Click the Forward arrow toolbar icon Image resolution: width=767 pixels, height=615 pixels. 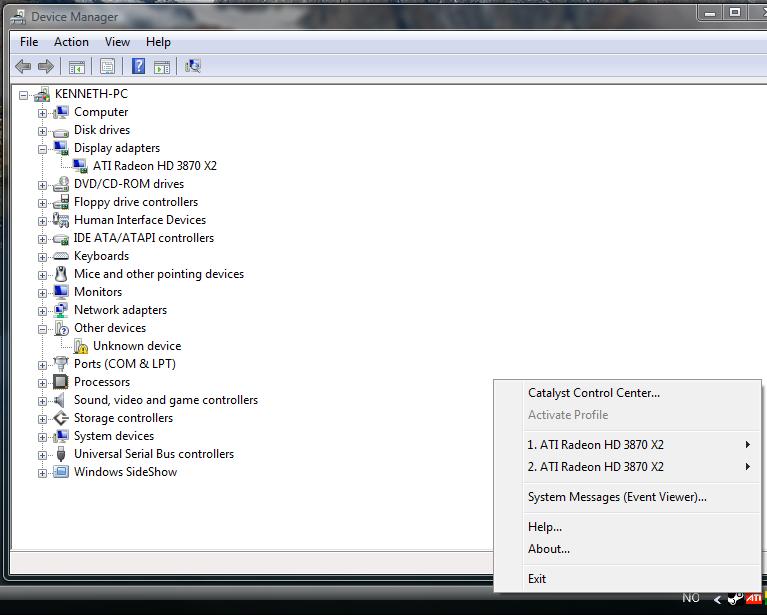pyautogui.click(x=46, y=66)
